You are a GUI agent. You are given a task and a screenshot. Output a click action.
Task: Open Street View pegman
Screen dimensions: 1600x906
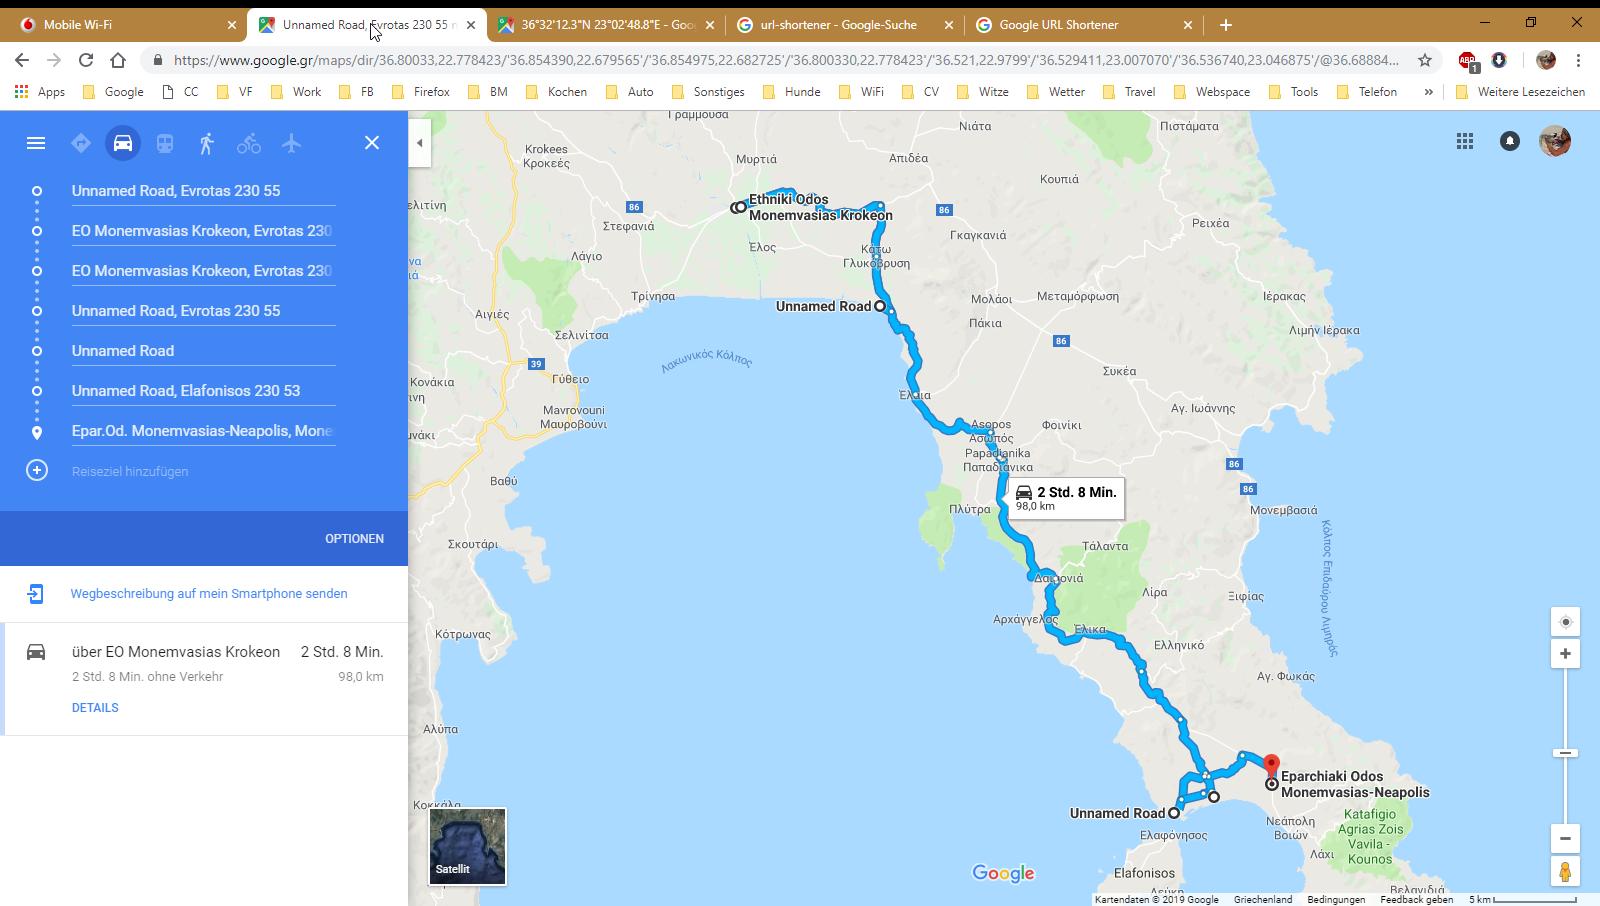(x=1566, y=872)
